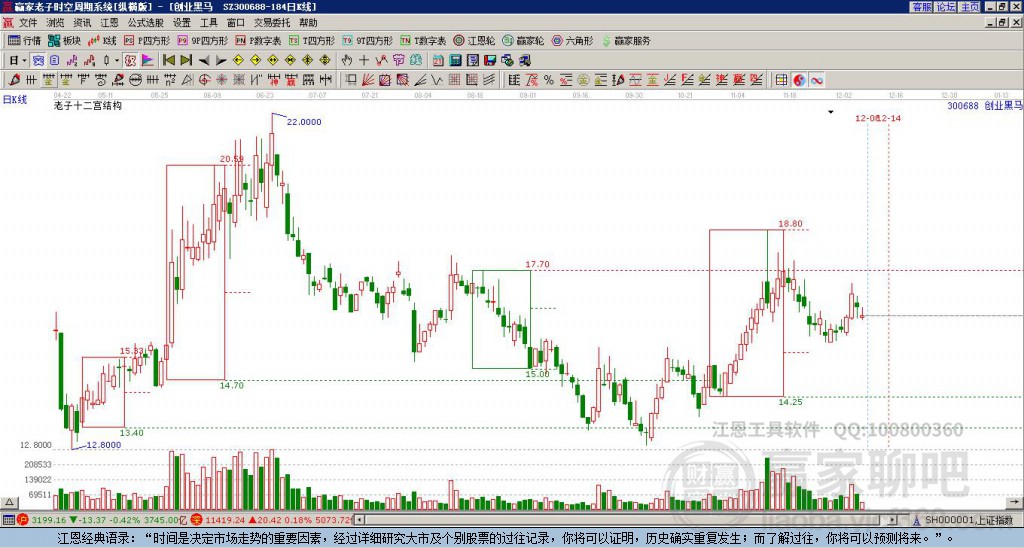
Task: Toggle the 权 adjustment button
Action: click(131, 61)
